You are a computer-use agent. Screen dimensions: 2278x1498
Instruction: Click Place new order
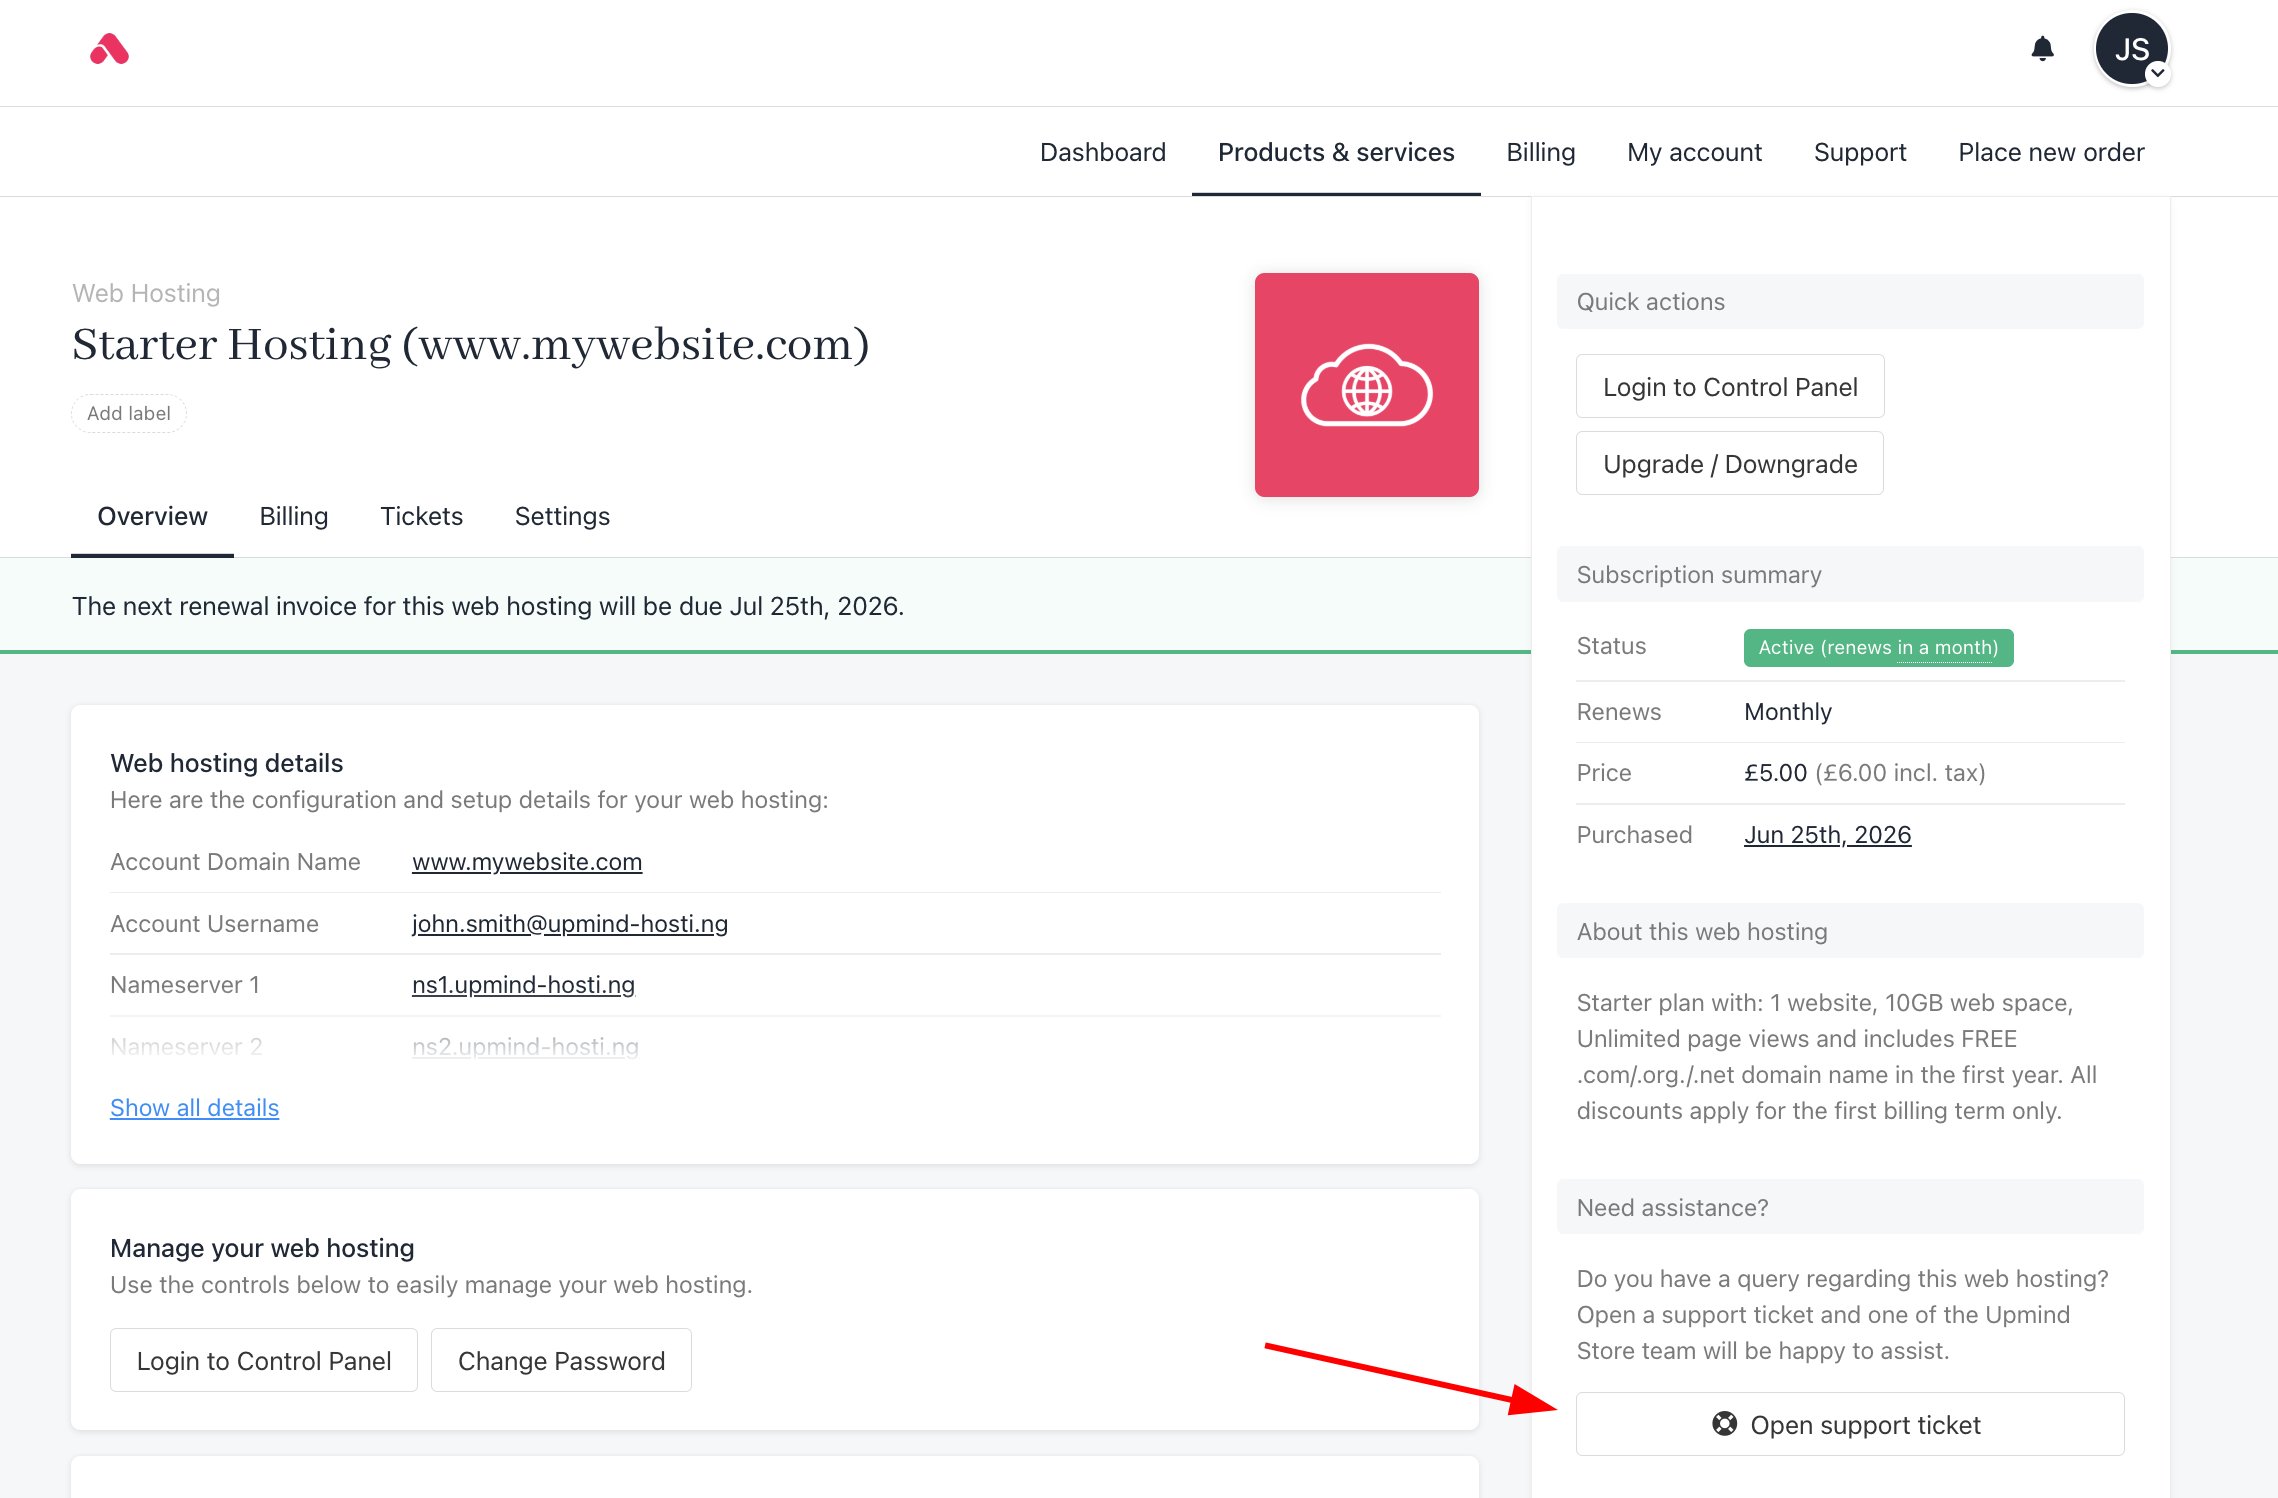pos(2051,152)
